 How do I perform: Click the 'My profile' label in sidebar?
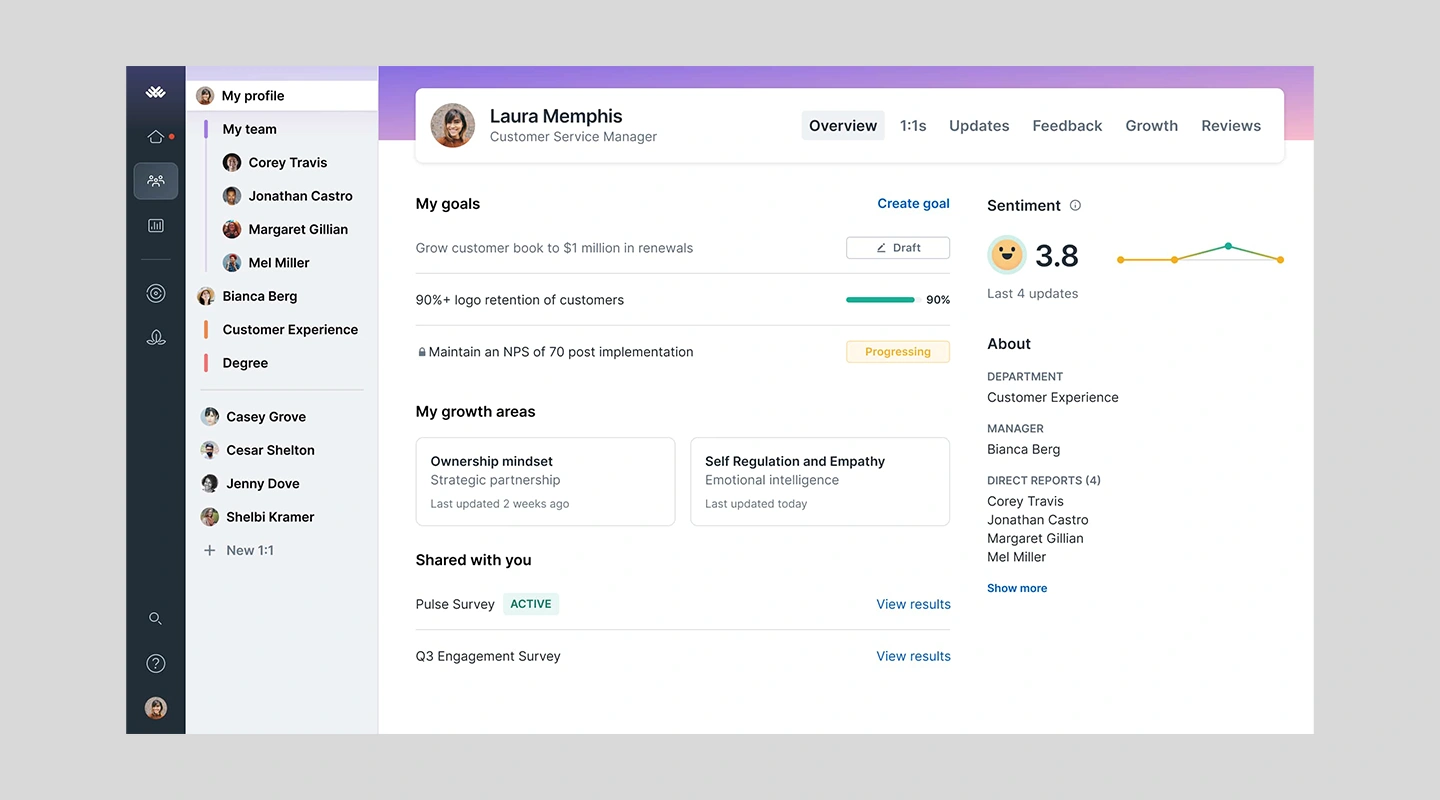[253, 96]
